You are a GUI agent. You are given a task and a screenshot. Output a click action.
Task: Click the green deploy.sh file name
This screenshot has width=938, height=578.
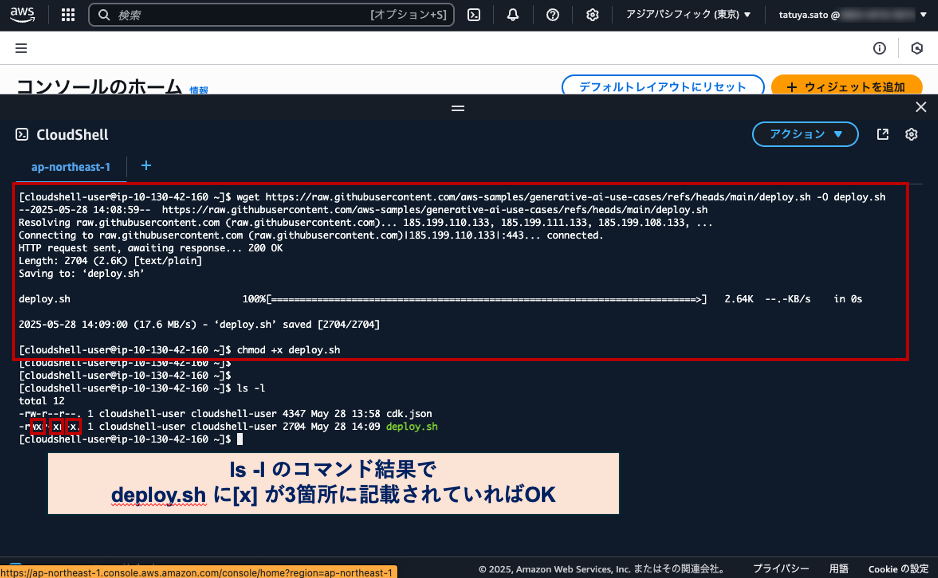tap(412, 427)
